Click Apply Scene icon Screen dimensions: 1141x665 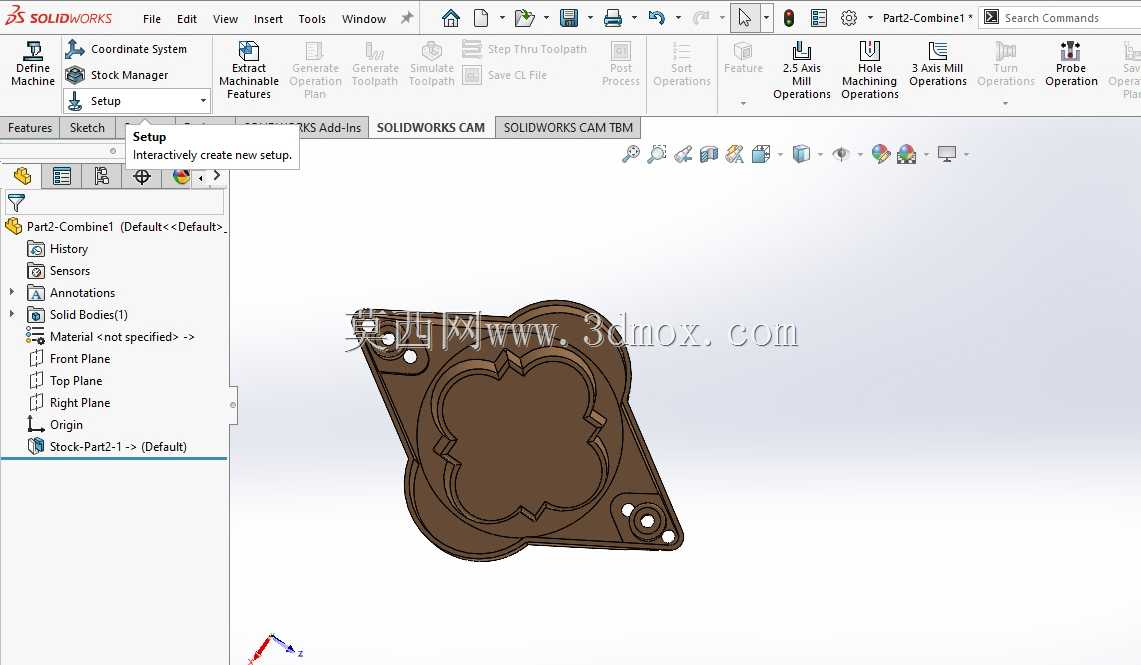click(907, 154)
